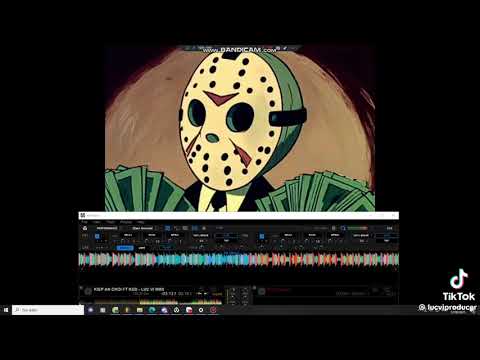This screenshot has height=360, width=480.
Task: Click the highlighted blue layout button in the top toolbar
Action: pyautogui.click(x=168, y=228)
